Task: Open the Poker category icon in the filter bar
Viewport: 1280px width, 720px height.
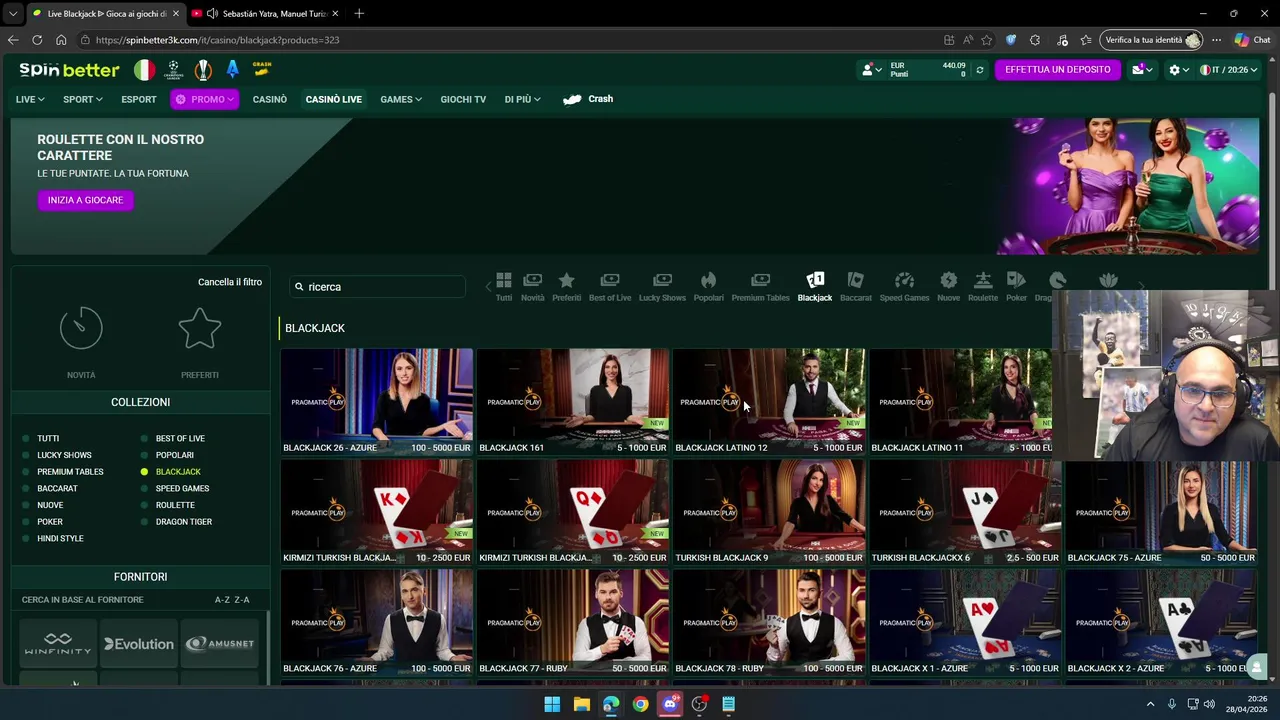Action: point(1016,287)
